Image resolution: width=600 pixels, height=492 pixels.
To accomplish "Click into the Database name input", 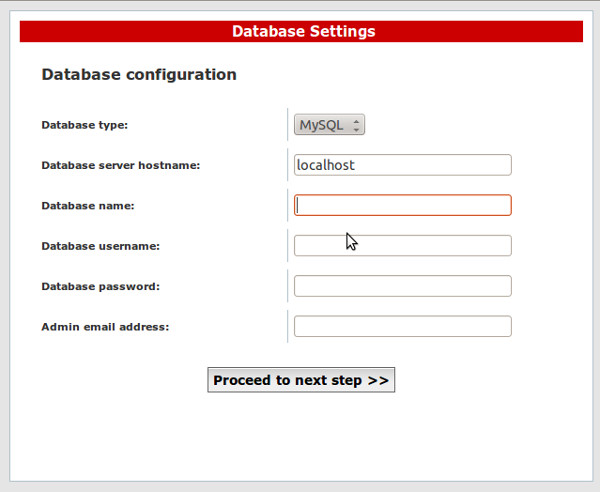I will click(x=402, y=205).
